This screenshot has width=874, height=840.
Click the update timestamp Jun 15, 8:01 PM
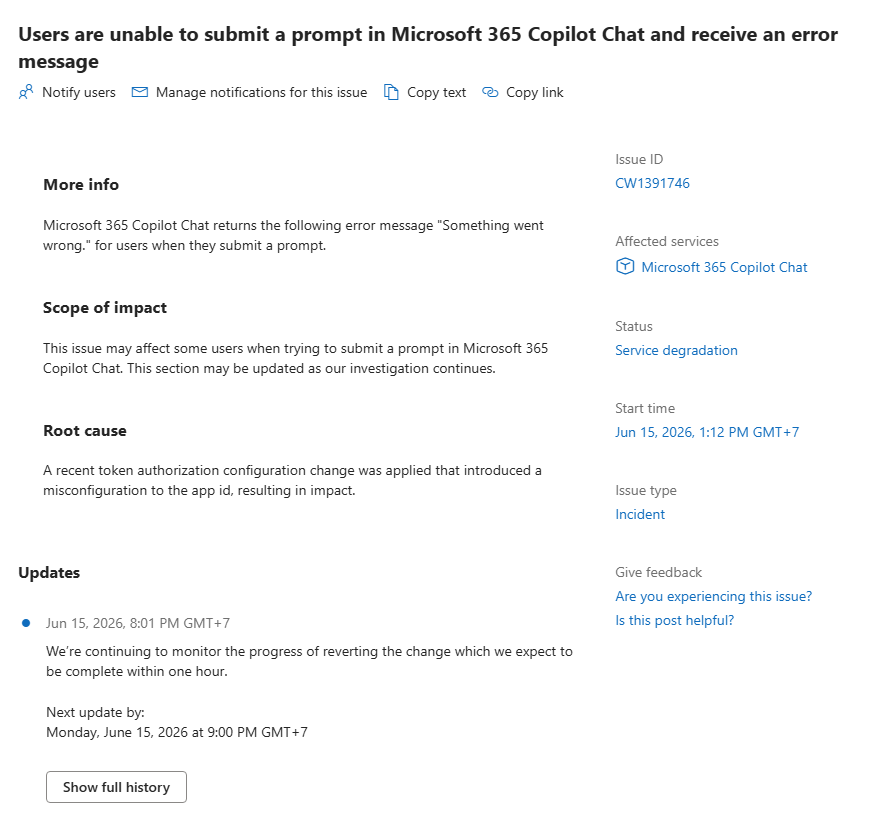click(138, 623)
